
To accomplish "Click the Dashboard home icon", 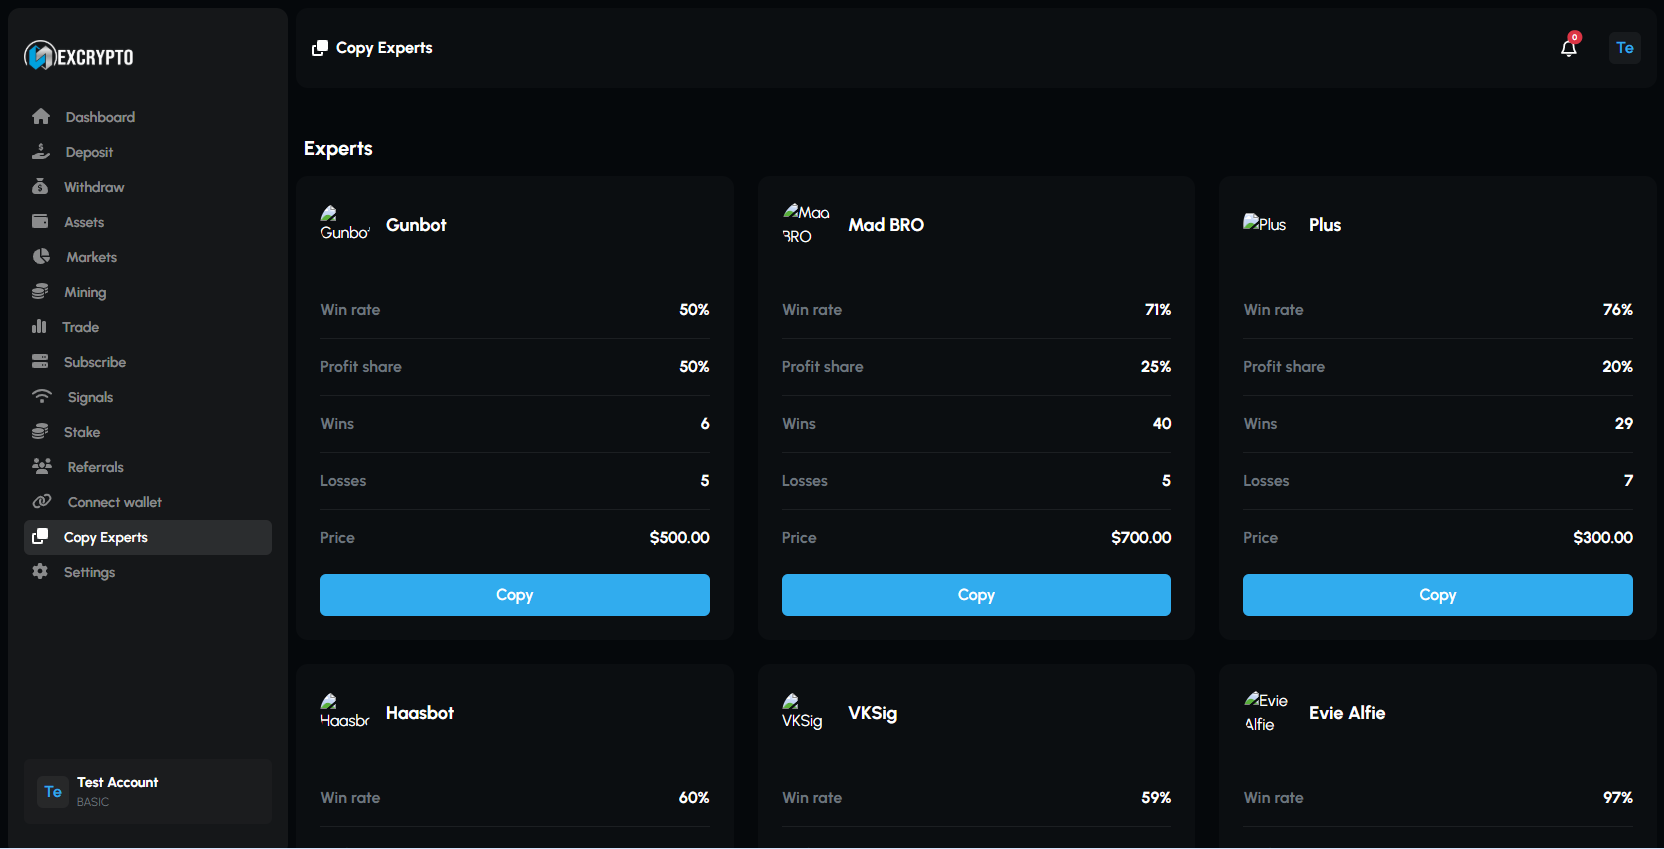I will click(x=41, y=117).
